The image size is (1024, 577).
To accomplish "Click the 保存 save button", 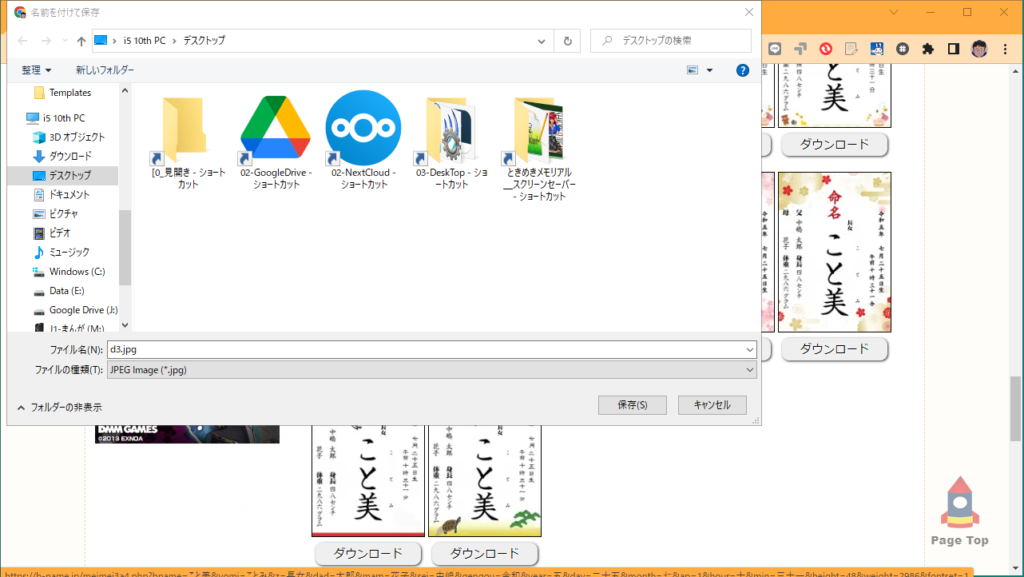I will [x=632, y=405].
